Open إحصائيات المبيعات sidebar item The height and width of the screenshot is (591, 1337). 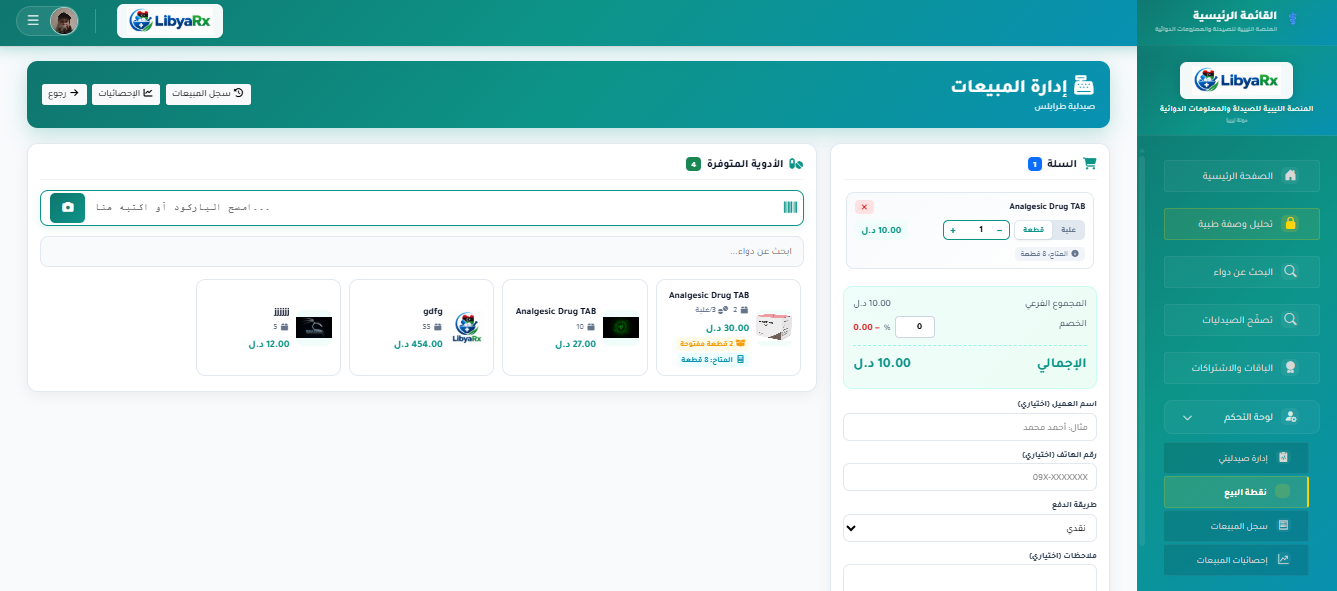coord(1235,560)
